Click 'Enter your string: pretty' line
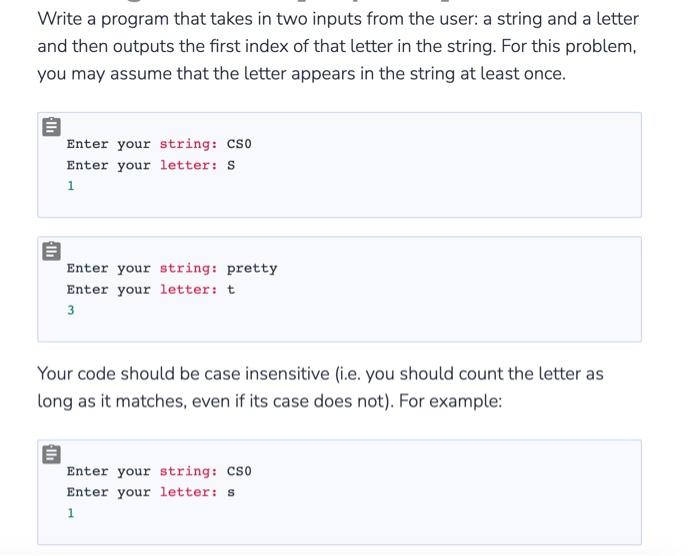The height and width of the screenshot is (556, 700). coord(172,268)
